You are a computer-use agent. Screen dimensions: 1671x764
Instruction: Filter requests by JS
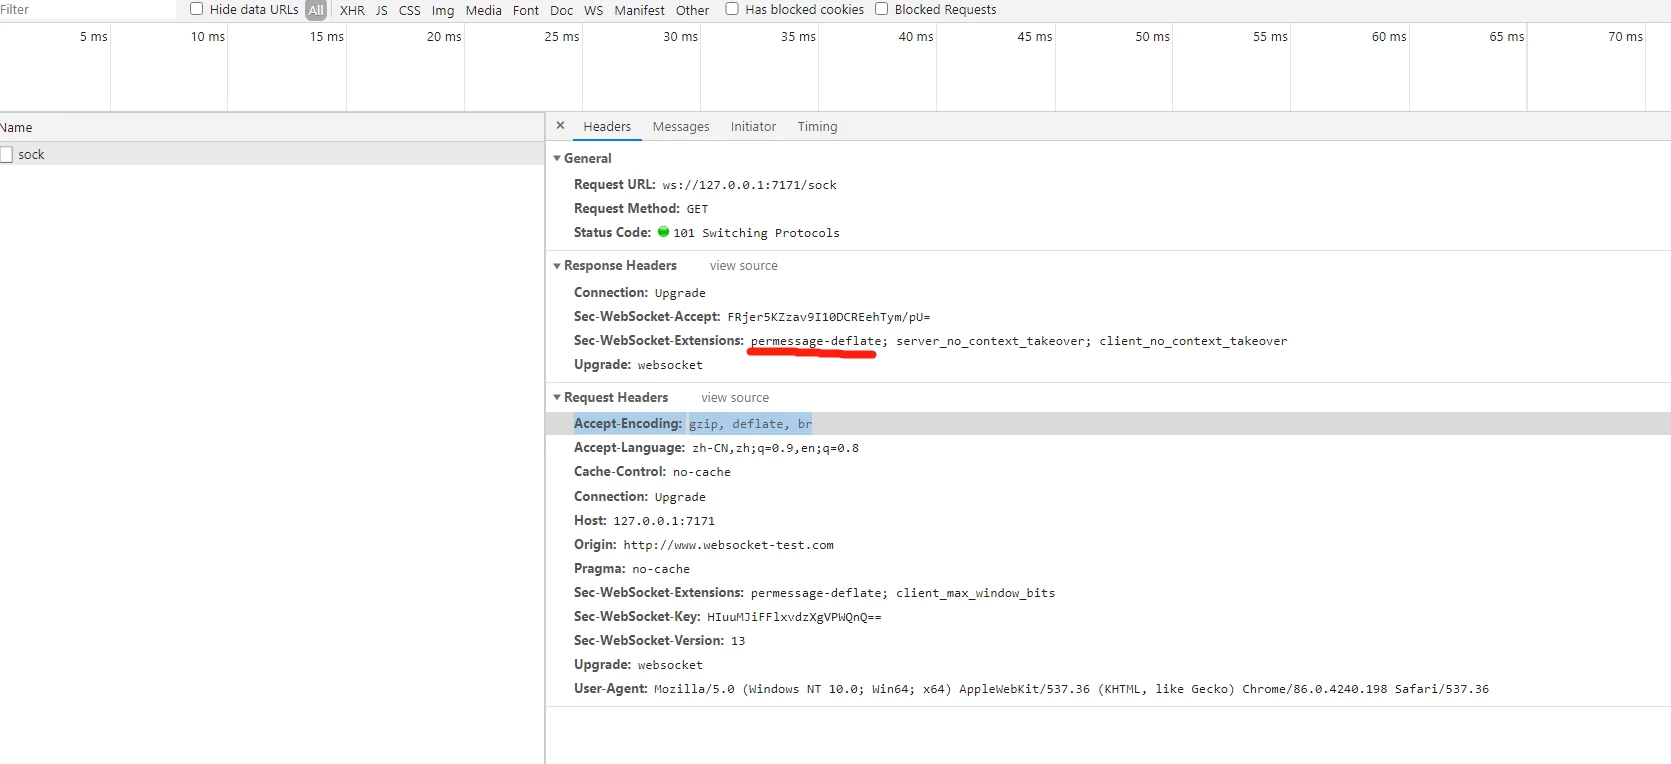point(381,10)
